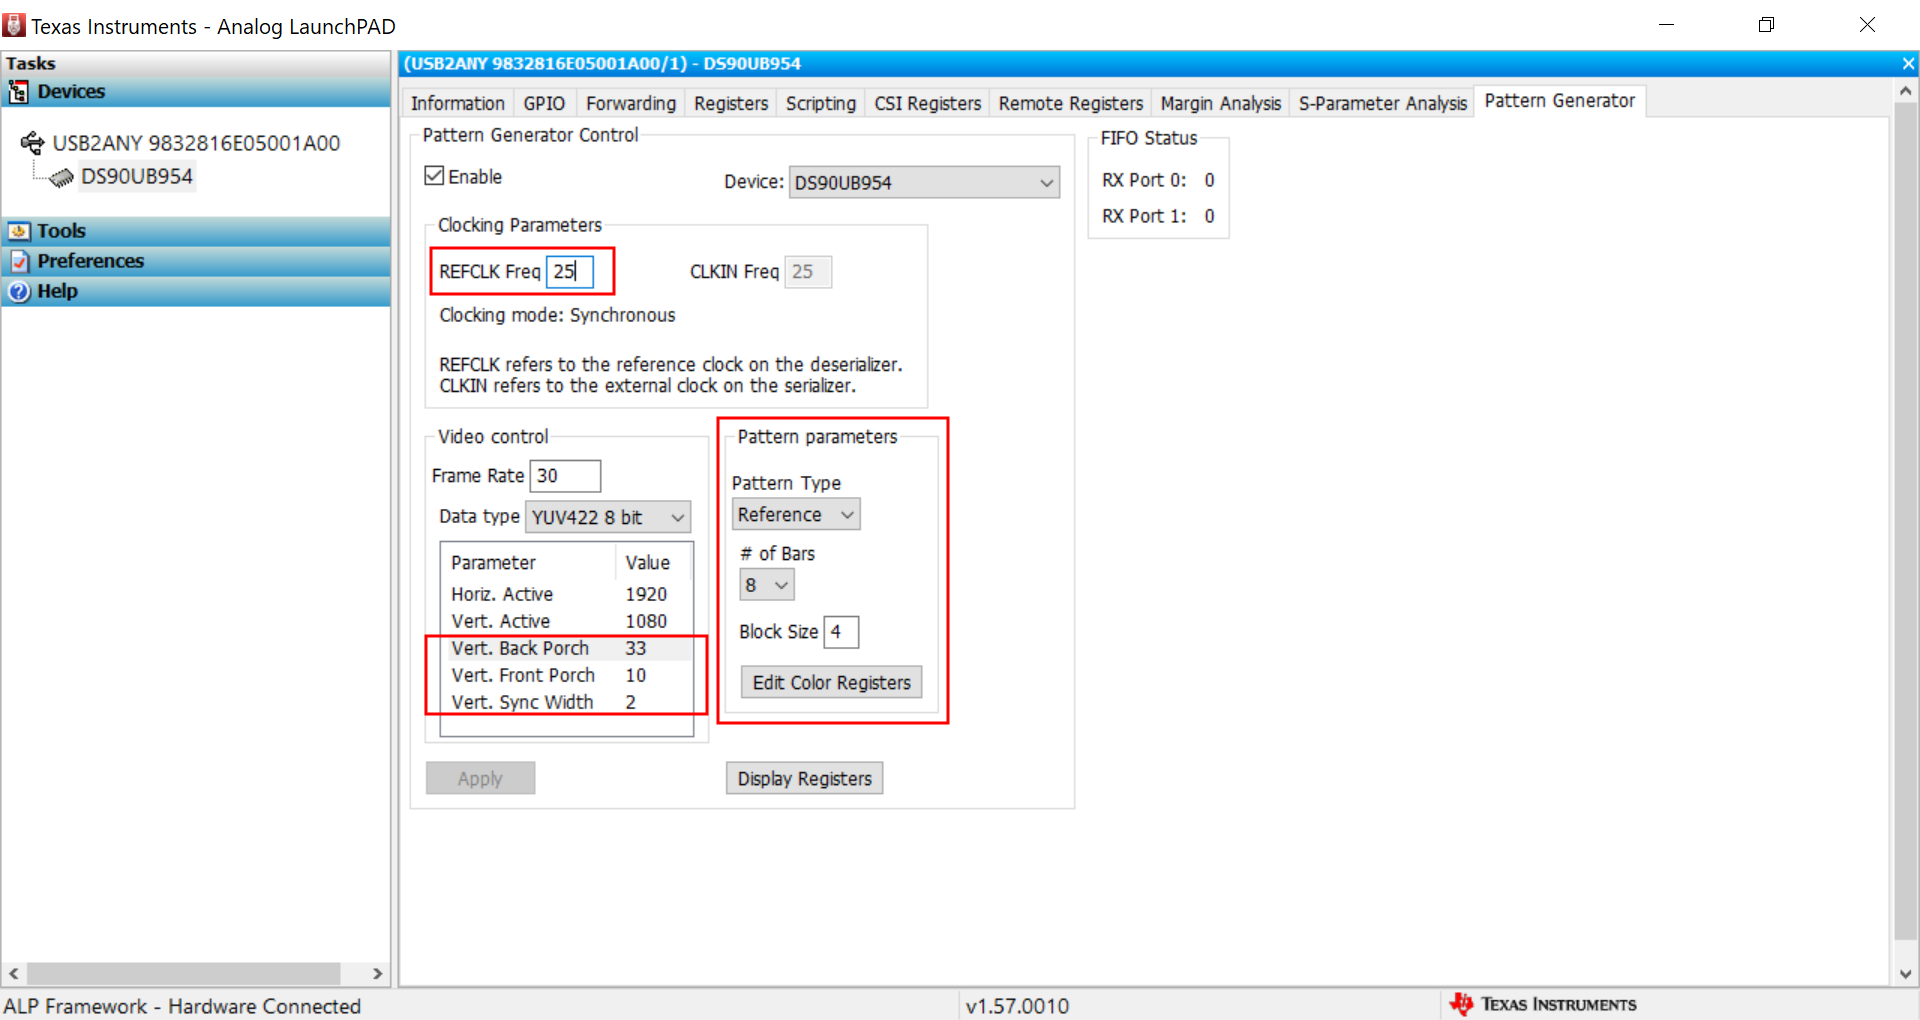Click the USB2ANY adapter icon
The image size is (1920, 1020).
[x=32, y=143]
